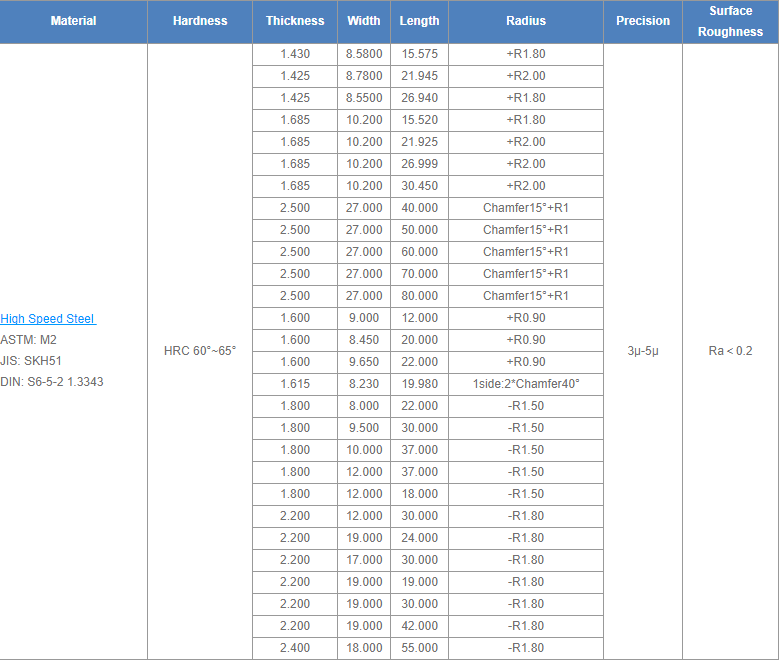This screenshot has width=781, height=660.
Task: Click width cell '8.7800'
Action: [x=364, y=76]
